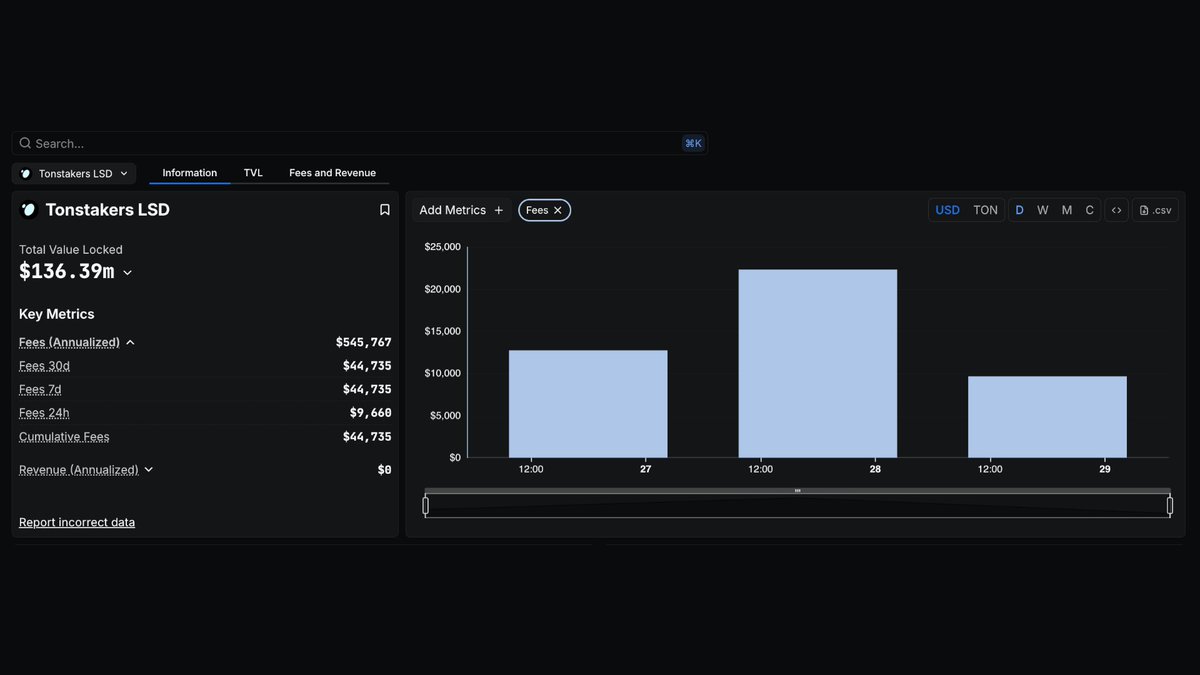Expand the Total Value Locked breakdown chevron

[127, 272]
